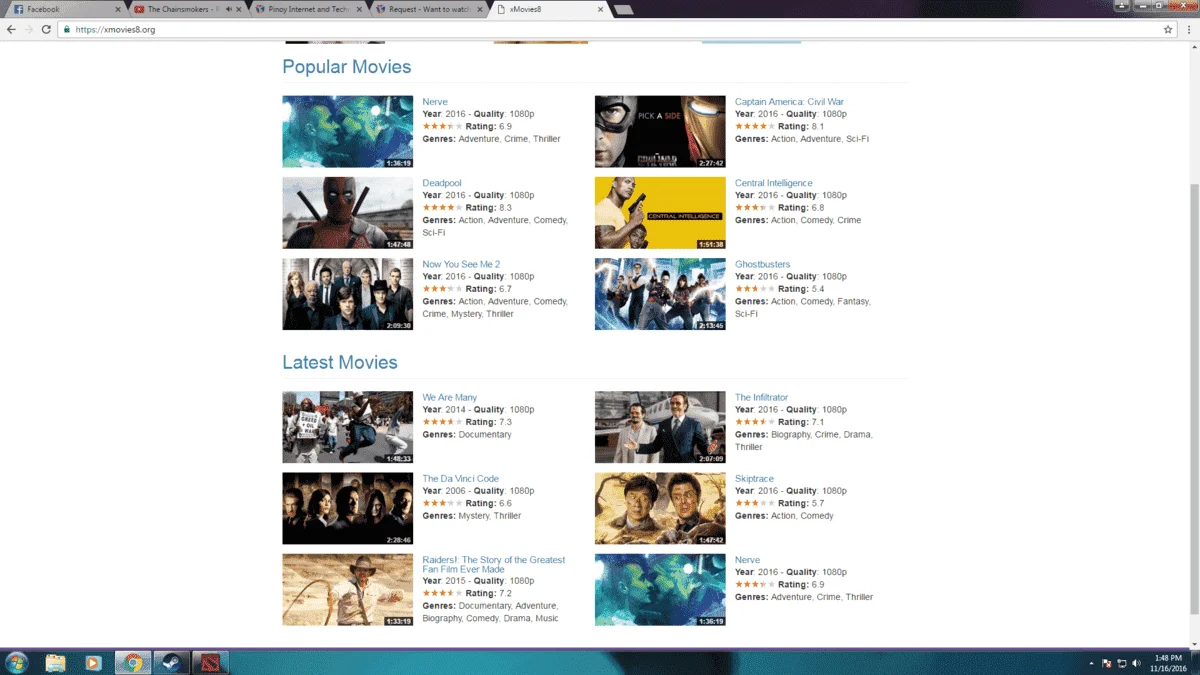Switch to Request - Want to watch tab
The image size is (1200, 675).
click(x=430, y=9)
